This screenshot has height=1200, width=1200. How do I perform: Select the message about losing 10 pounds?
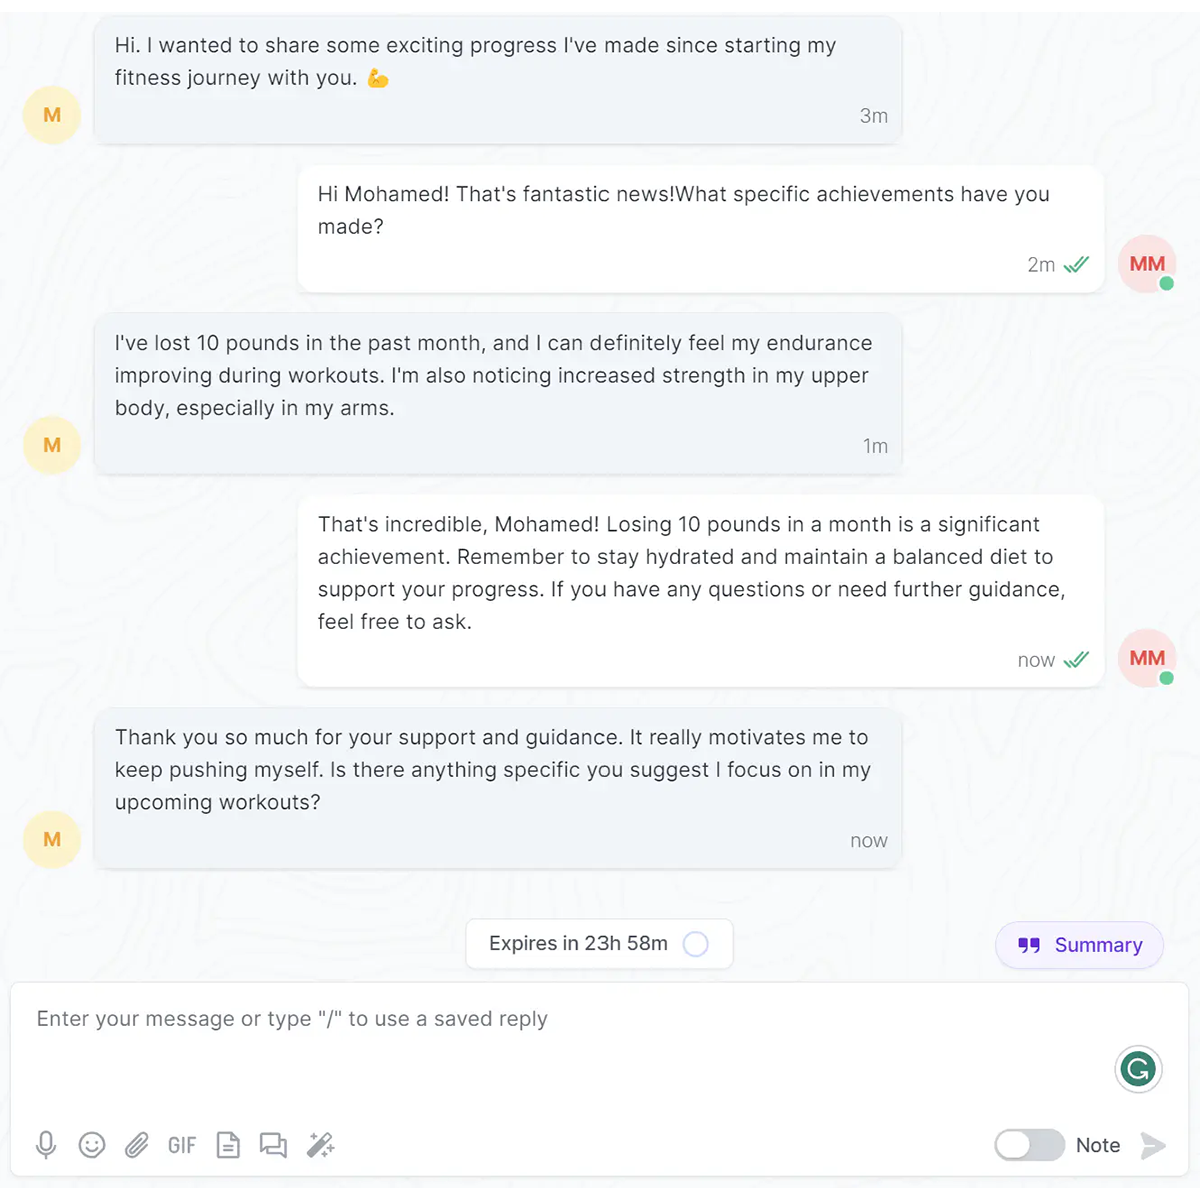click(x=498, y=393)
